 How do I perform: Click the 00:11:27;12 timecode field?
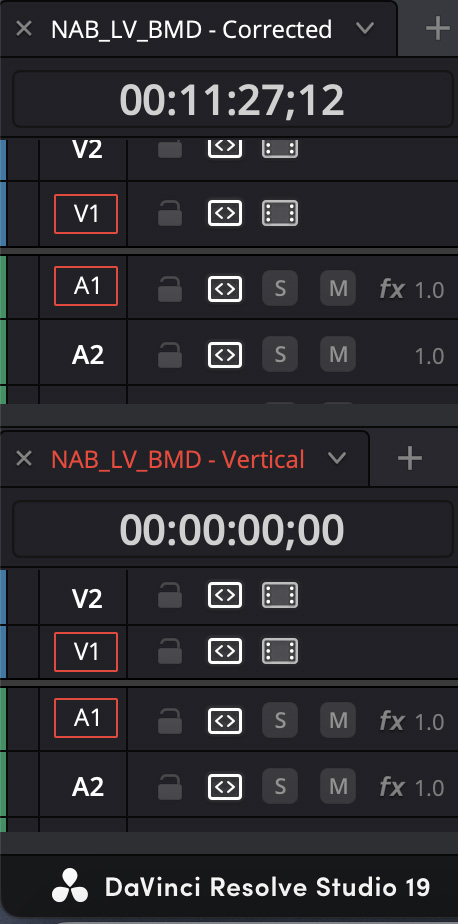coord(232,99)
